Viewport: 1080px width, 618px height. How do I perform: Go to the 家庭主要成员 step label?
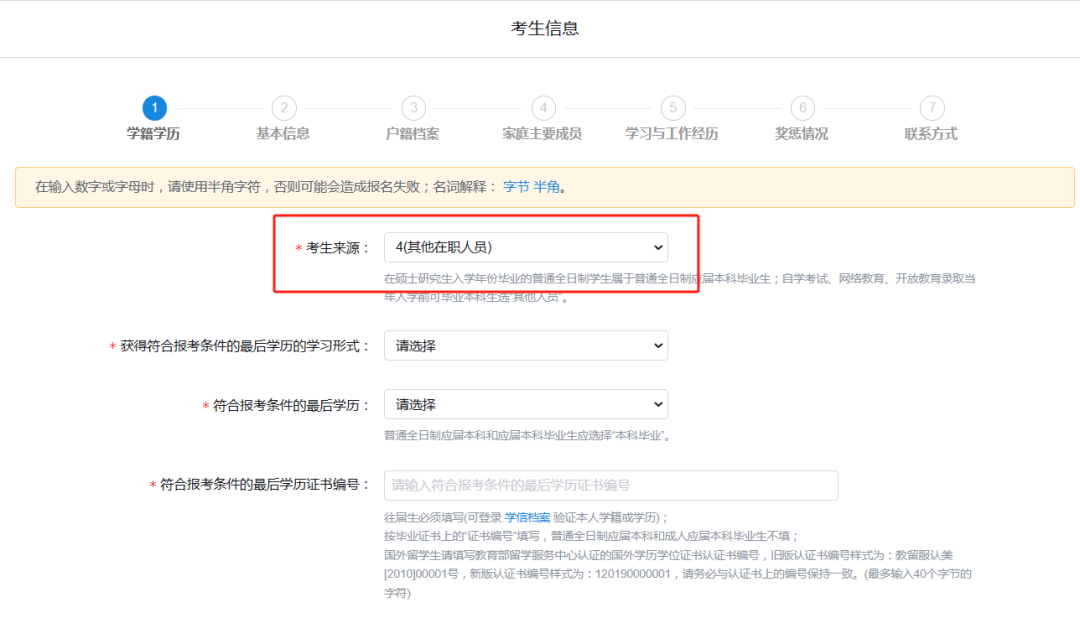coord(542,134)
